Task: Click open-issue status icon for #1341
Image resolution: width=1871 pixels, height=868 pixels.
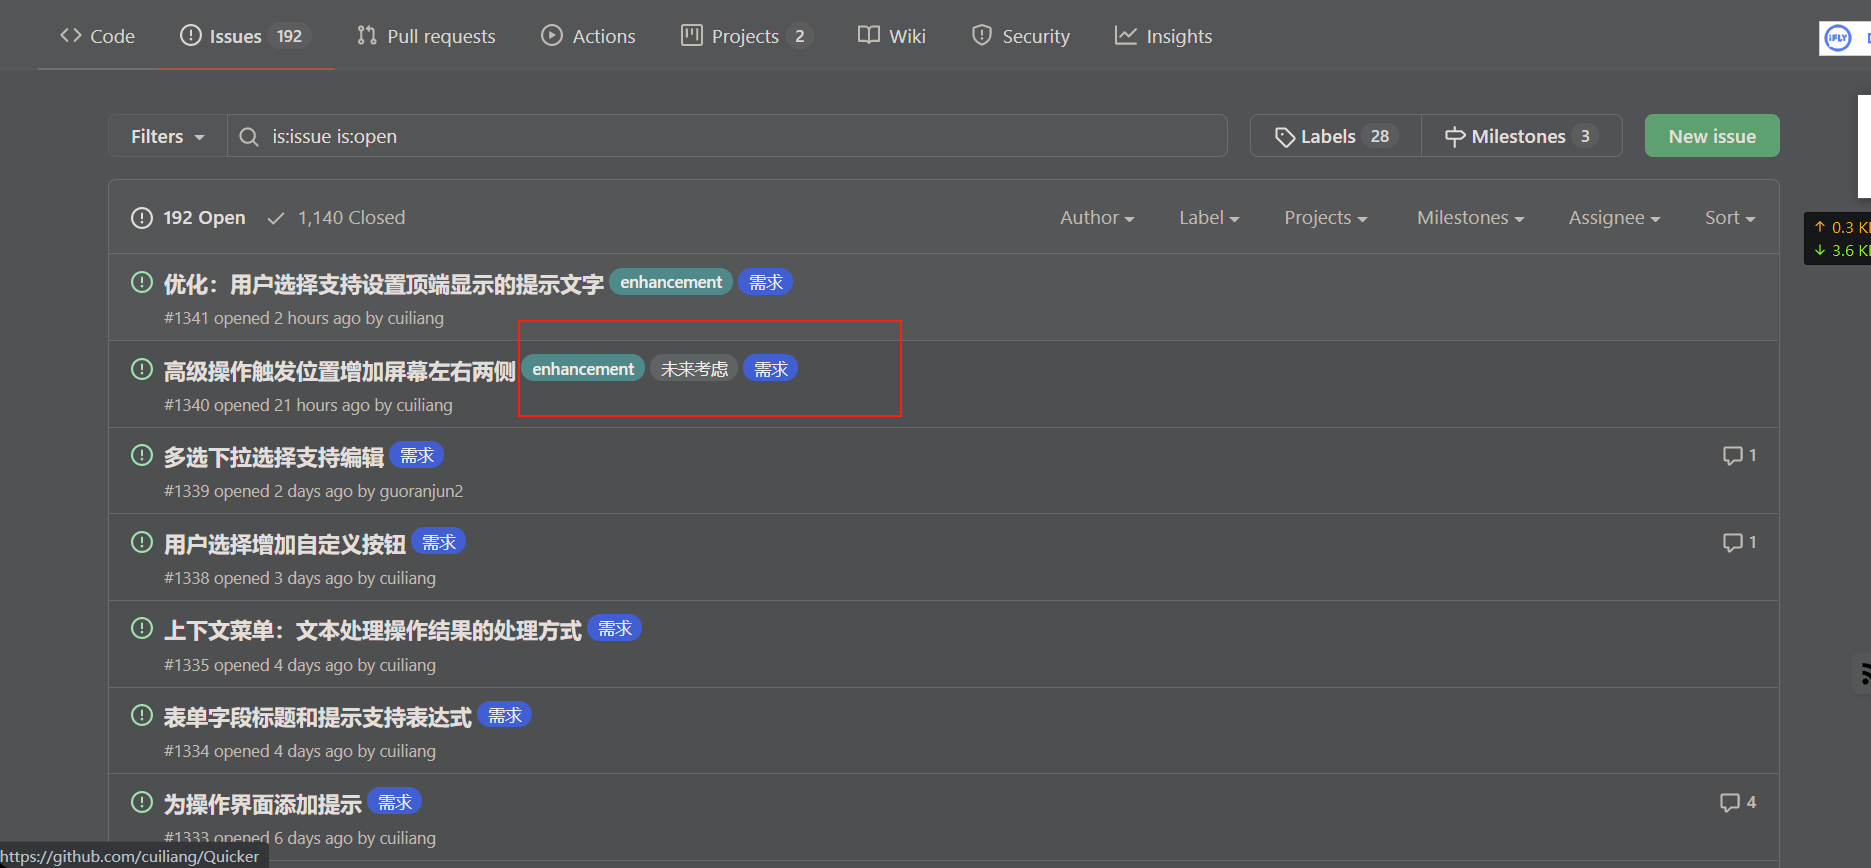Action: 142,282
